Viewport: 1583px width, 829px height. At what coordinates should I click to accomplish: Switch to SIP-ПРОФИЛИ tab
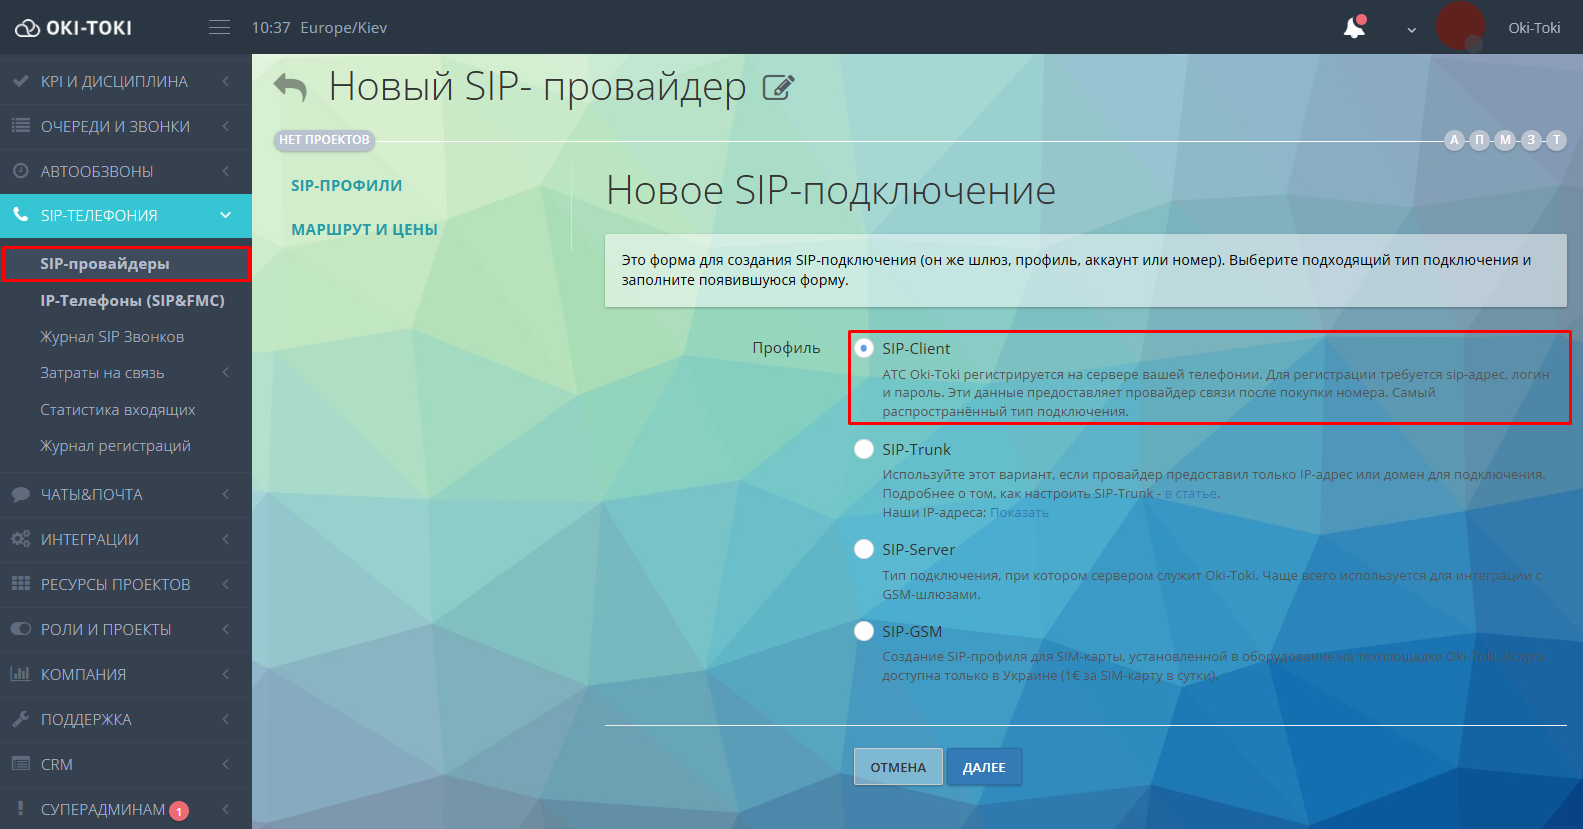coord(346,185)
